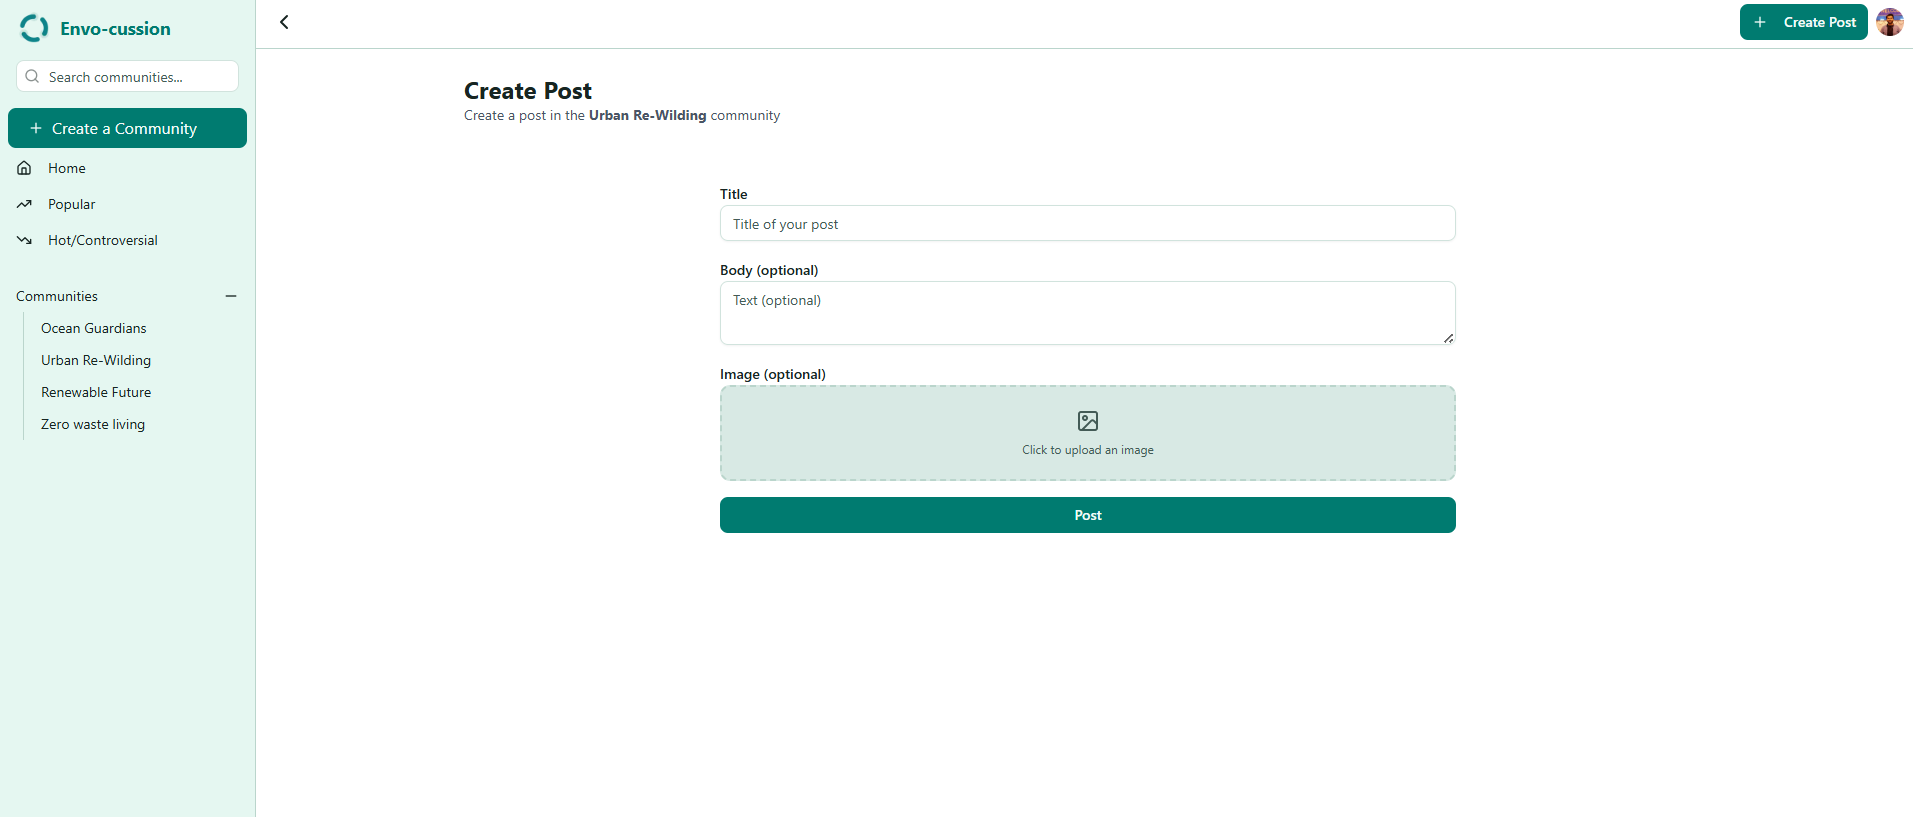Focus the Body text area
Screen dimensions: 1913x817
[x=1087, y=313]
